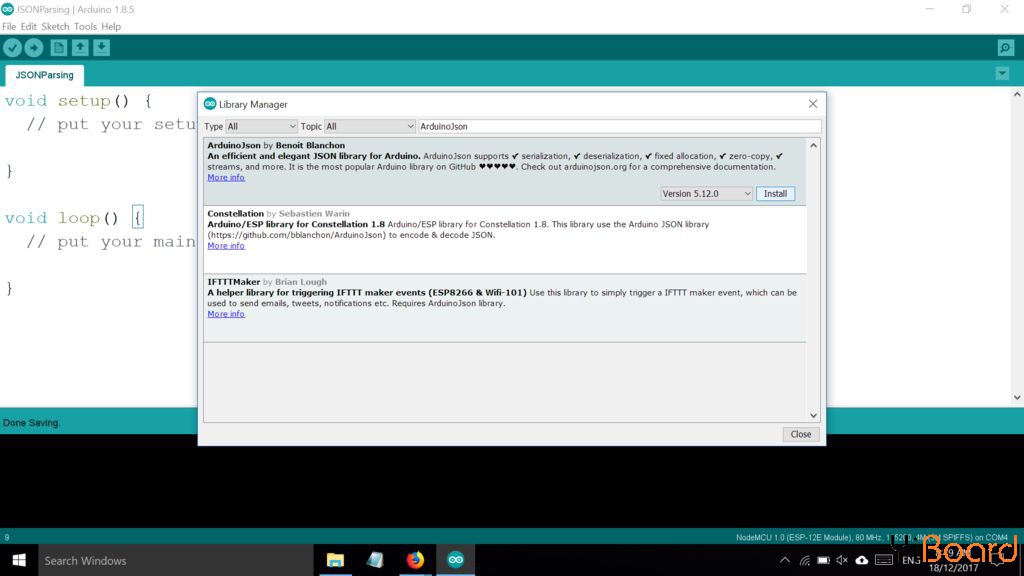Open the Edit menu
The height and width of the screenshot is (576, 1024).
[x=29, y=27]
